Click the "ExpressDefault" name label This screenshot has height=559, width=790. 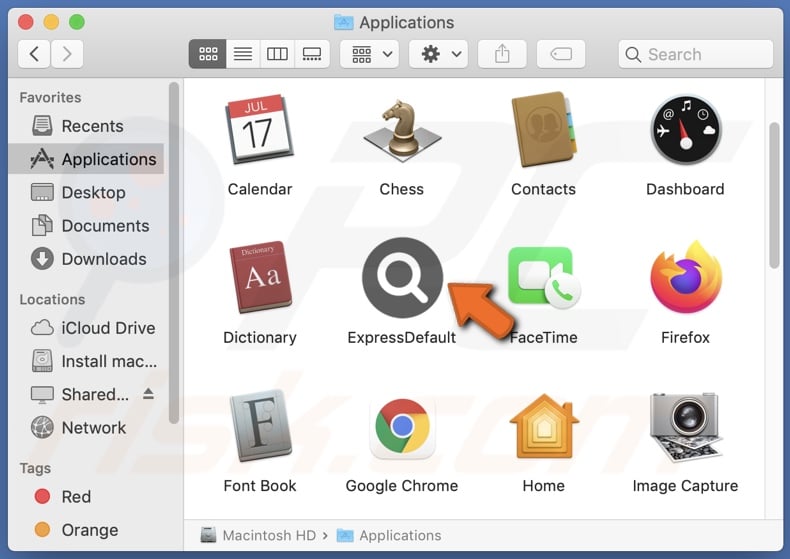402,337
